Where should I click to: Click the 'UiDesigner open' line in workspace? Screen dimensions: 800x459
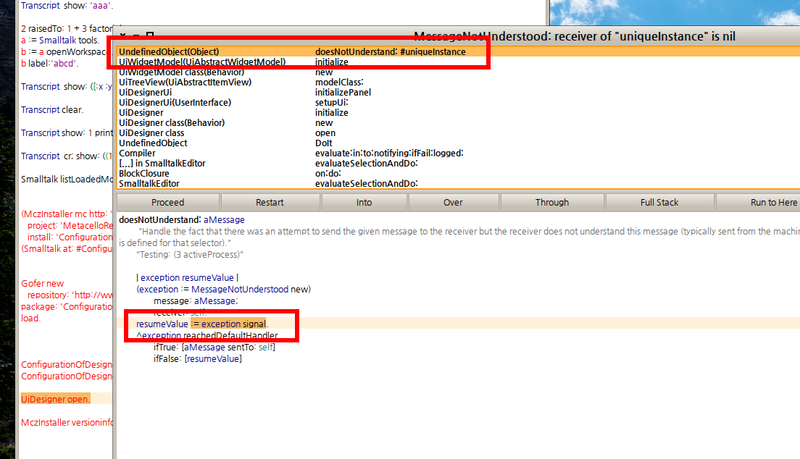coord(55,398)
